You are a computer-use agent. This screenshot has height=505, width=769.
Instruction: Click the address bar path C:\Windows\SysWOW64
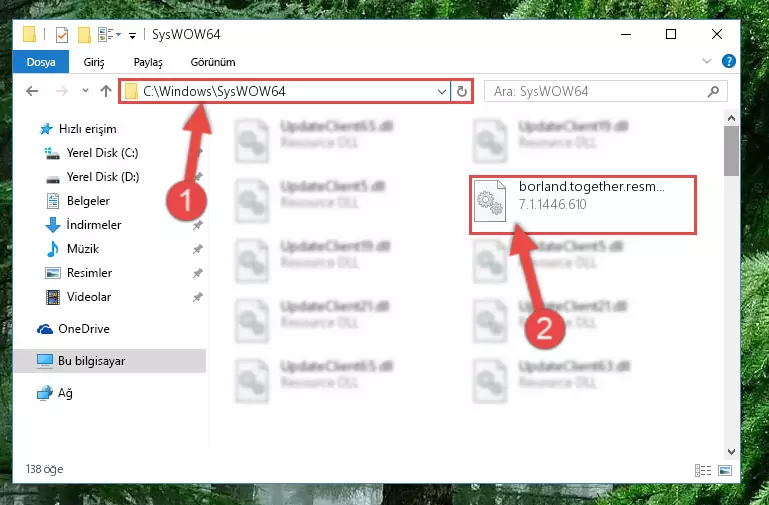click(x=214, y=91)
